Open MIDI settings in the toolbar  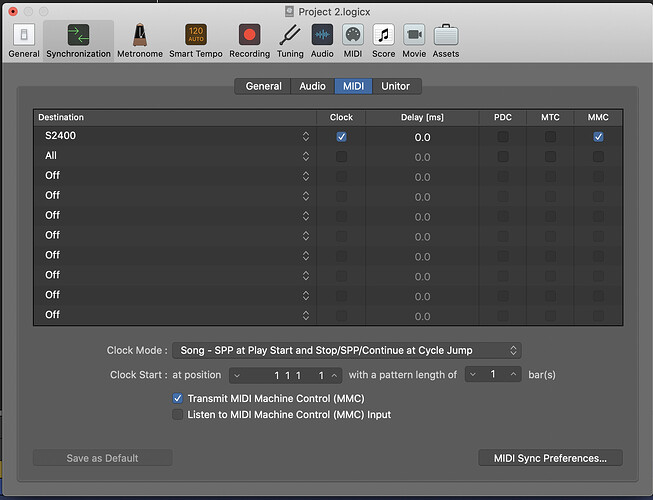point(353,41)
